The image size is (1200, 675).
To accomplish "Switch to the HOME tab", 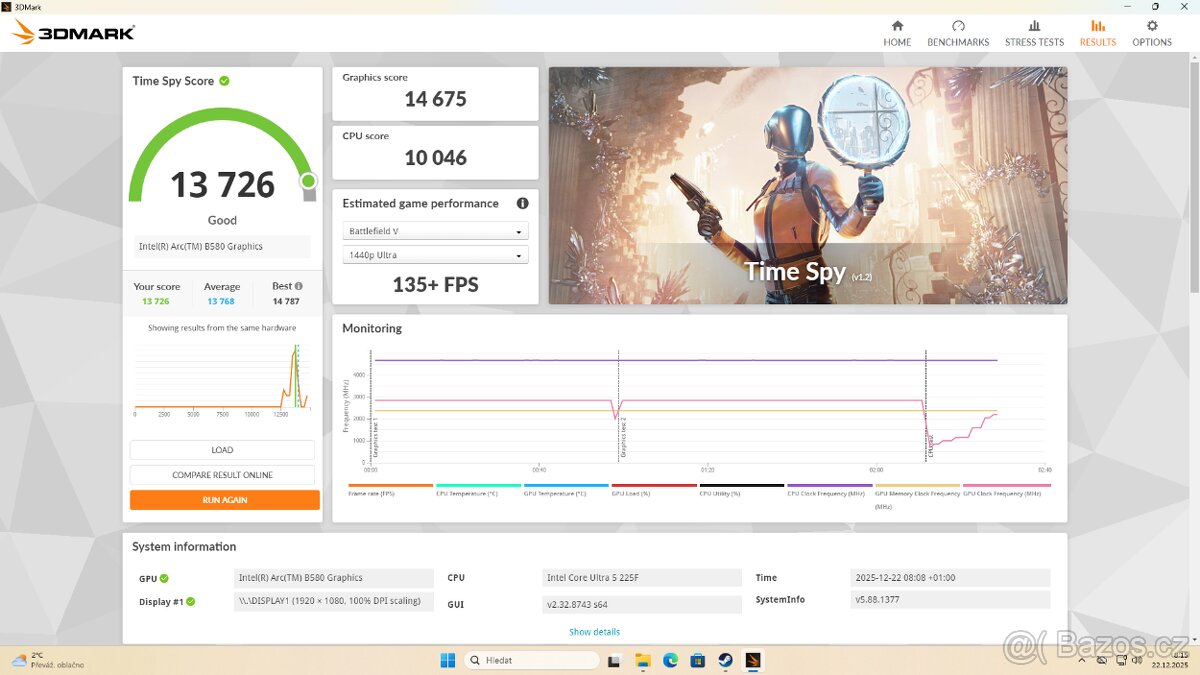I will click(x=897, y=34).
